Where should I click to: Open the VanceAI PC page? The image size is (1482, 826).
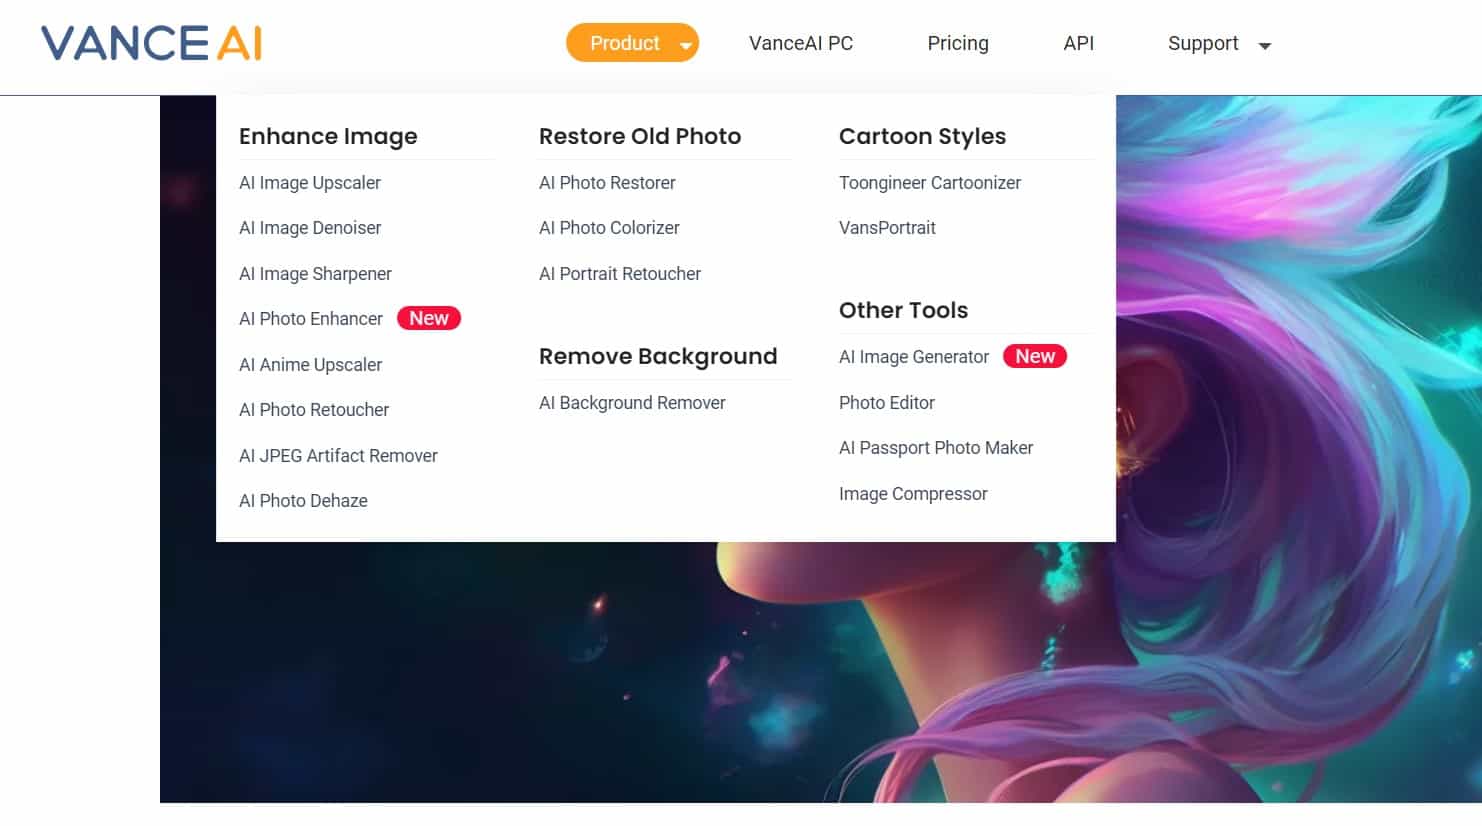[801, 43]
